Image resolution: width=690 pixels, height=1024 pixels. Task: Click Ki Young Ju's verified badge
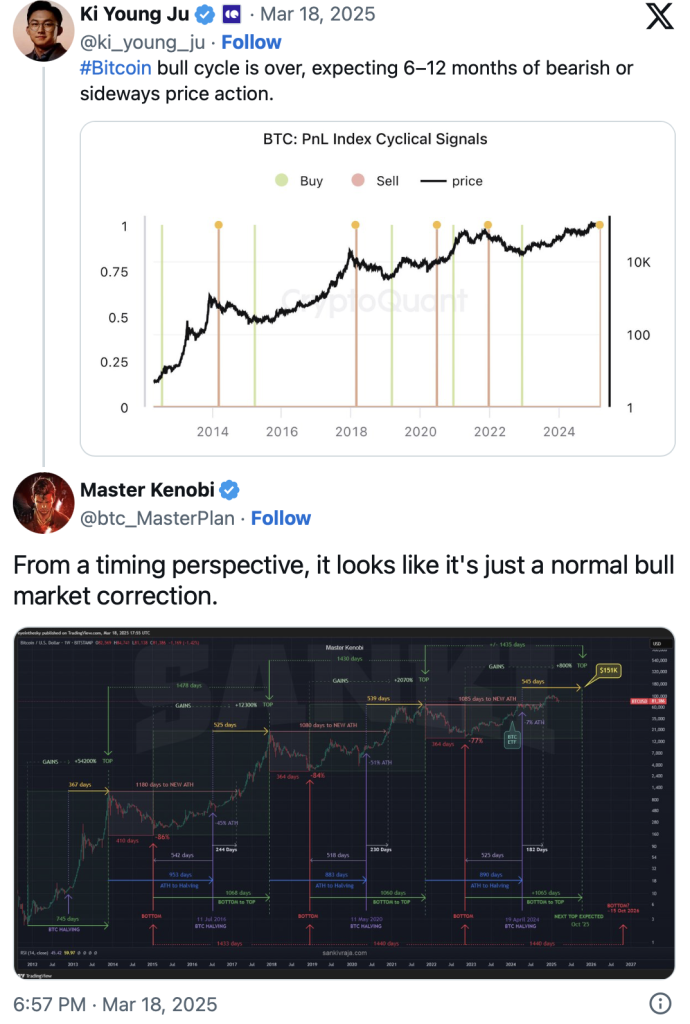(x=206, y=14)
